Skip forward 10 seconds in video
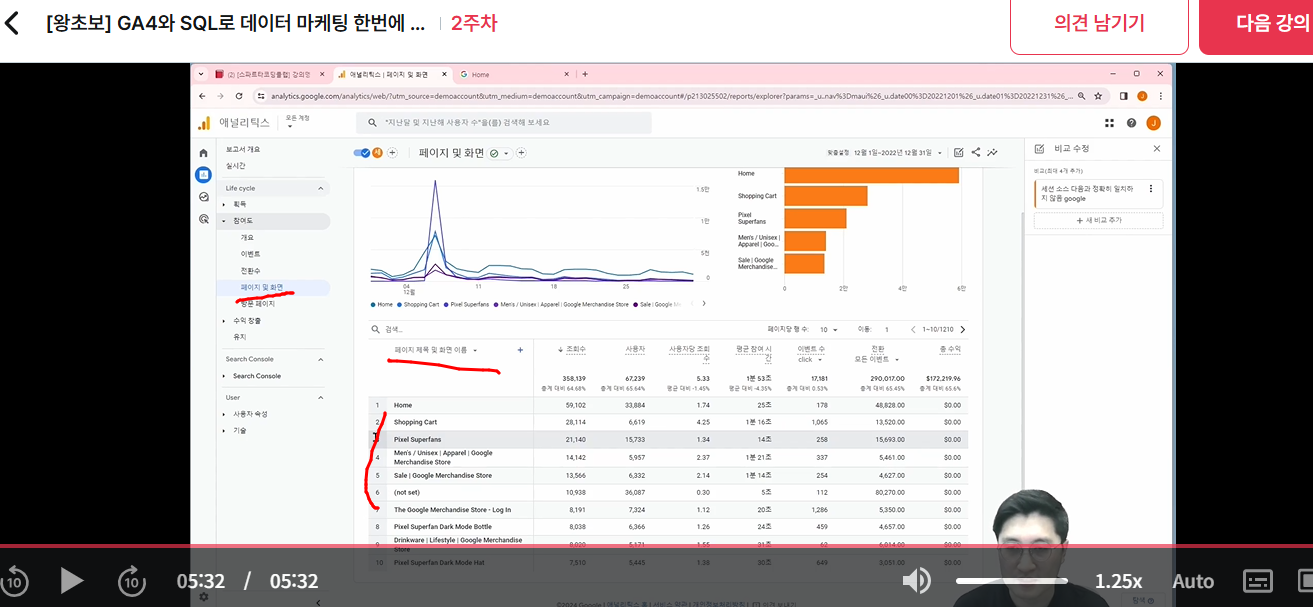The image size is (1313, 607). 132,580
